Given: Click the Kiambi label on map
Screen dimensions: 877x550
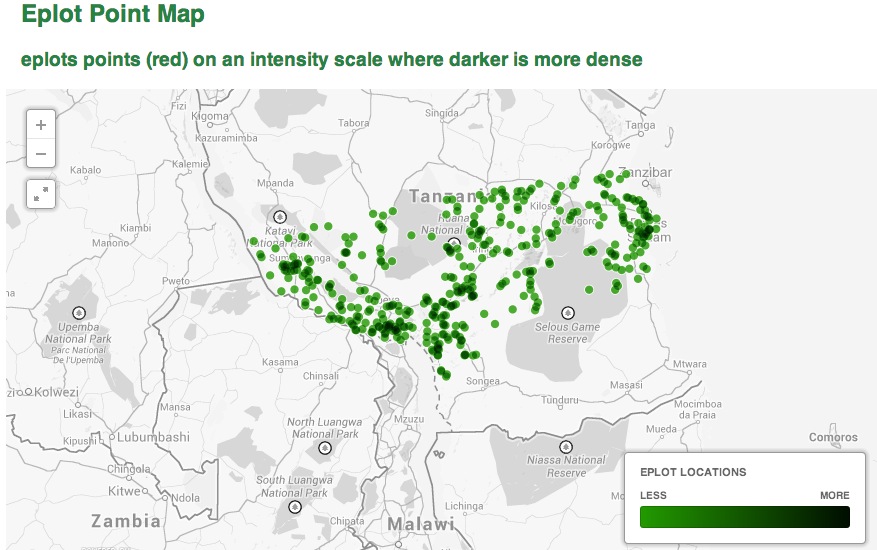Looking at the screenshot, I should pyautogui.click(x=135, y=228).
